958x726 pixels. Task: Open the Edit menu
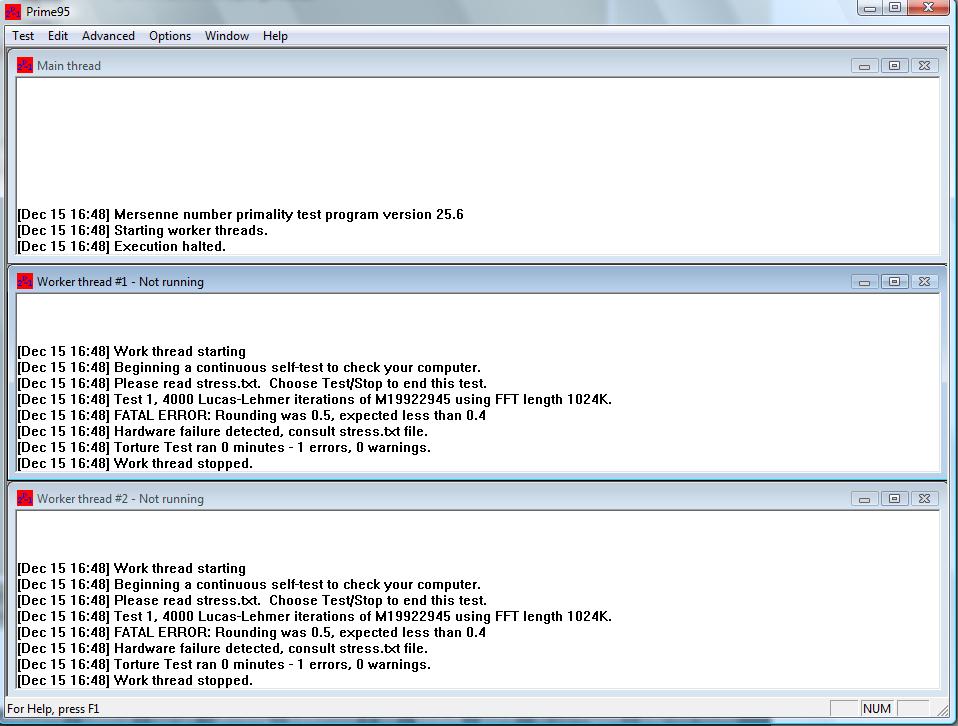pos(57,36)
